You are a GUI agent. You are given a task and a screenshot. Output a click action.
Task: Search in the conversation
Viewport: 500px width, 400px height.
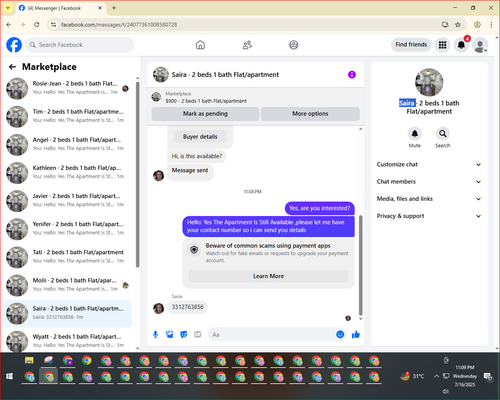443,134
